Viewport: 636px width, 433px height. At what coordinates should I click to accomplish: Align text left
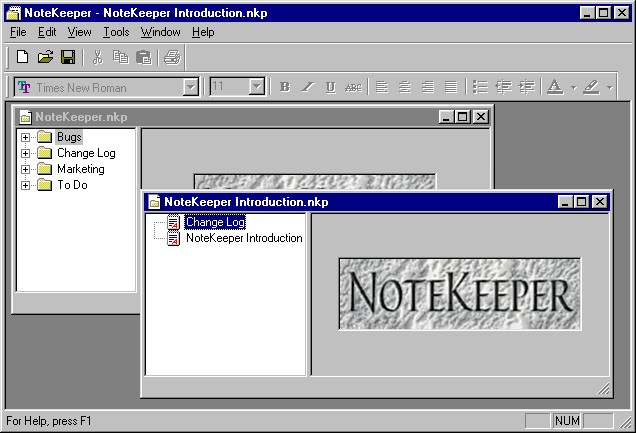point(382,87)
